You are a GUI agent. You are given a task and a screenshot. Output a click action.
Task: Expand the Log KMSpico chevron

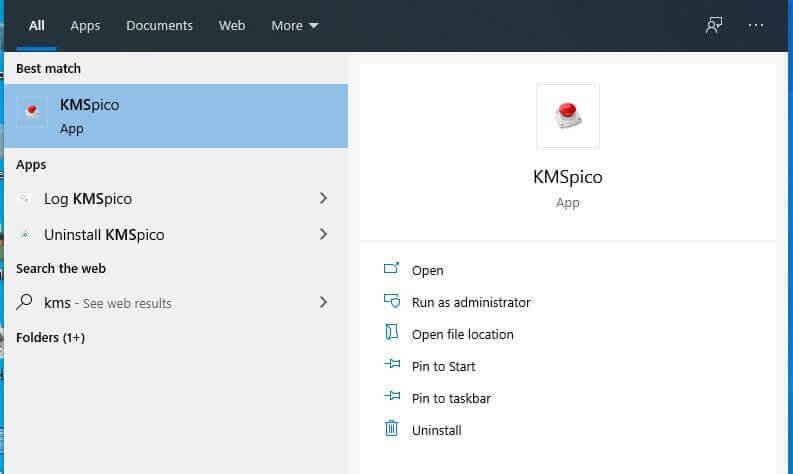tap(324, 198)
